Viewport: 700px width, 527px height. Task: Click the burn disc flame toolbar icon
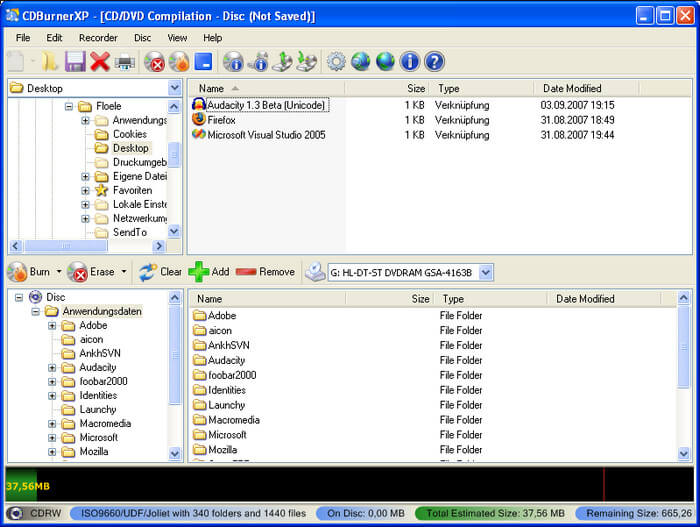[x=179, y=62]
